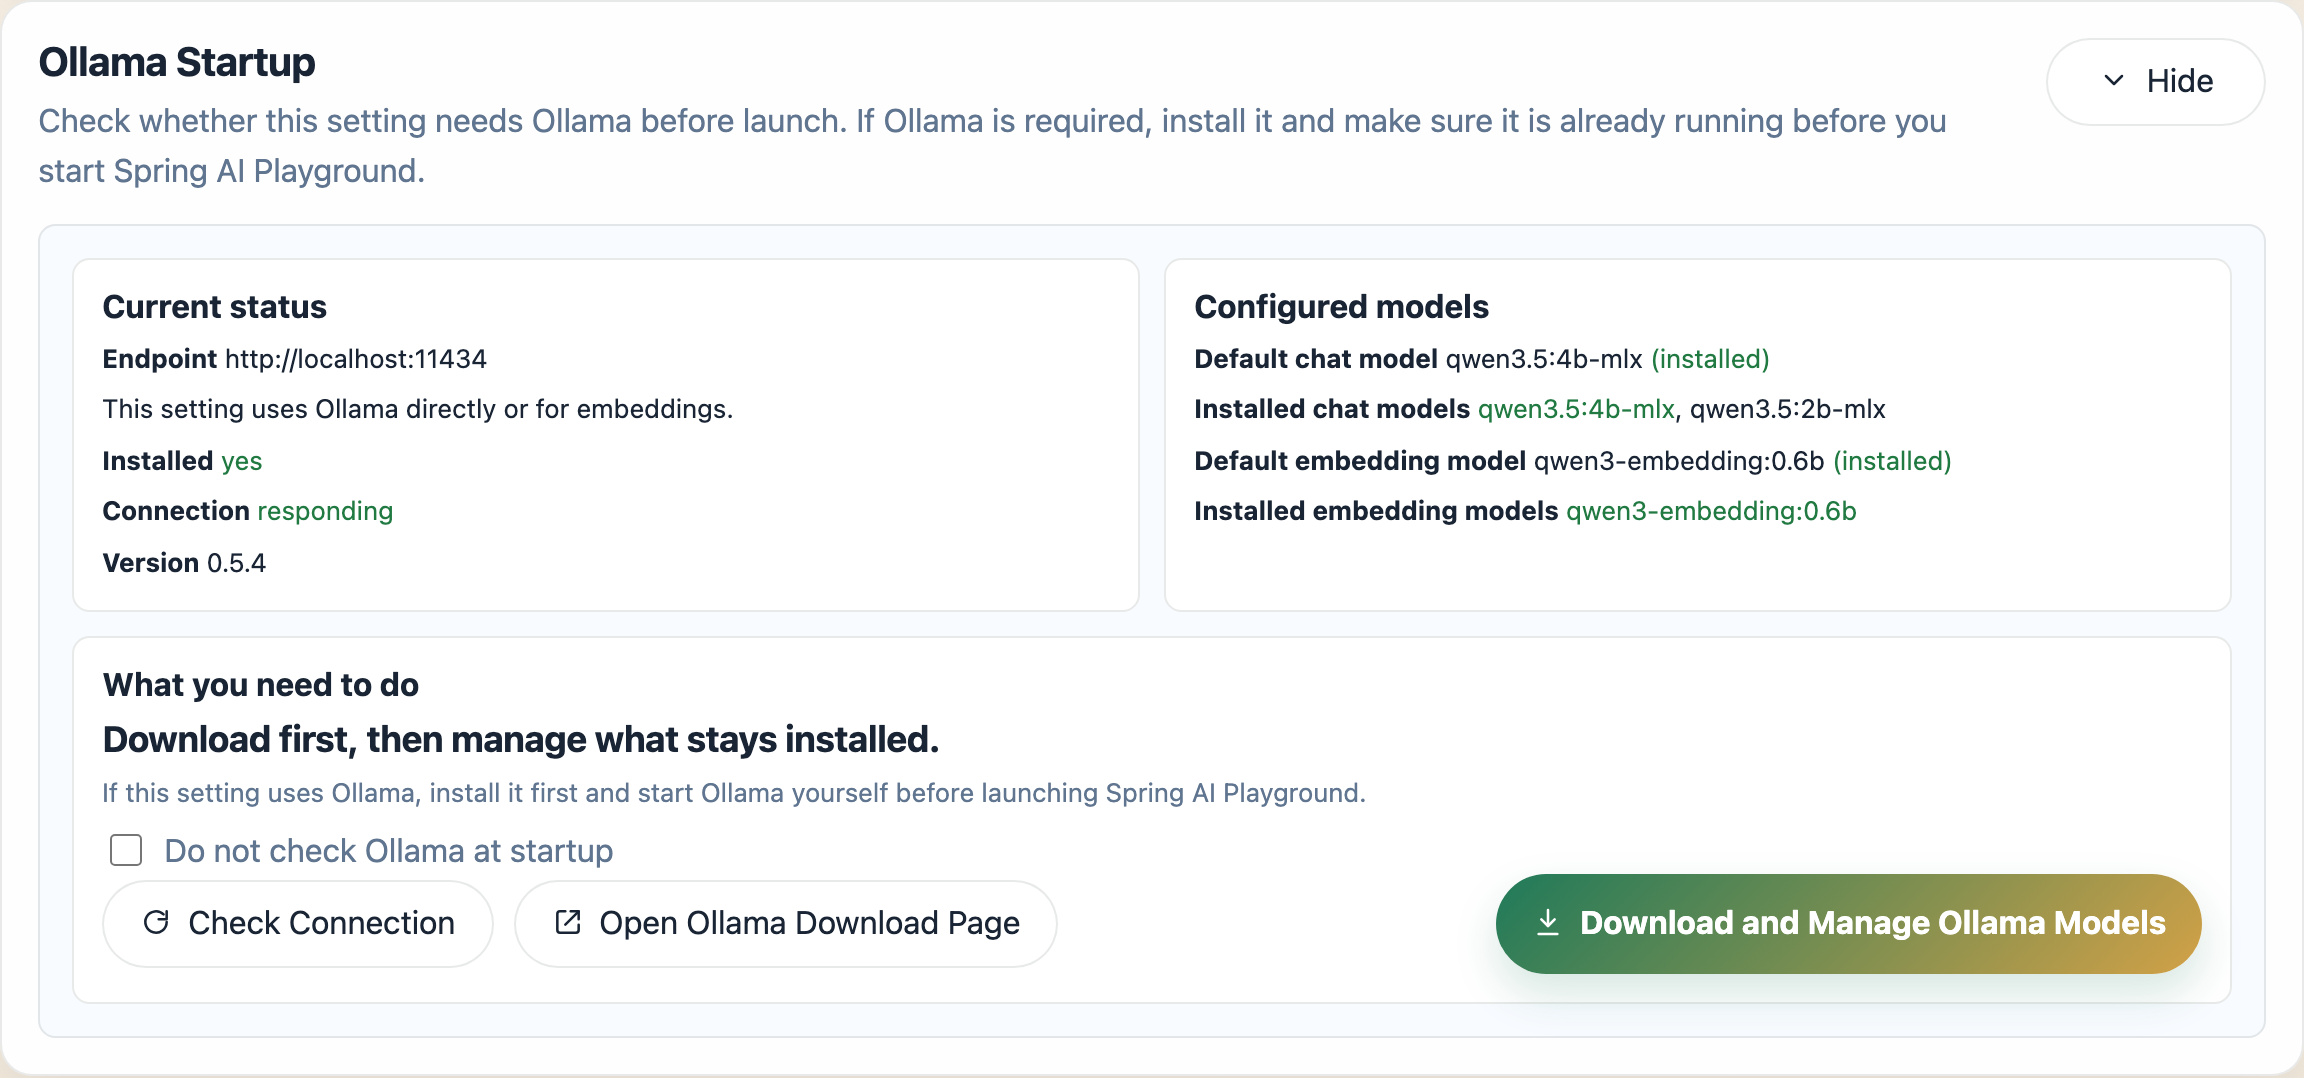
Task: Click the 'Connection responding' status line
Action: pos(247,511)
